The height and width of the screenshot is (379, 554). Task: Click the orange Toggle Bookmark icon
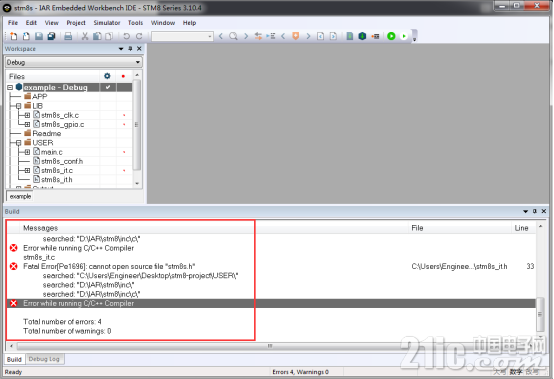(296, 36)
